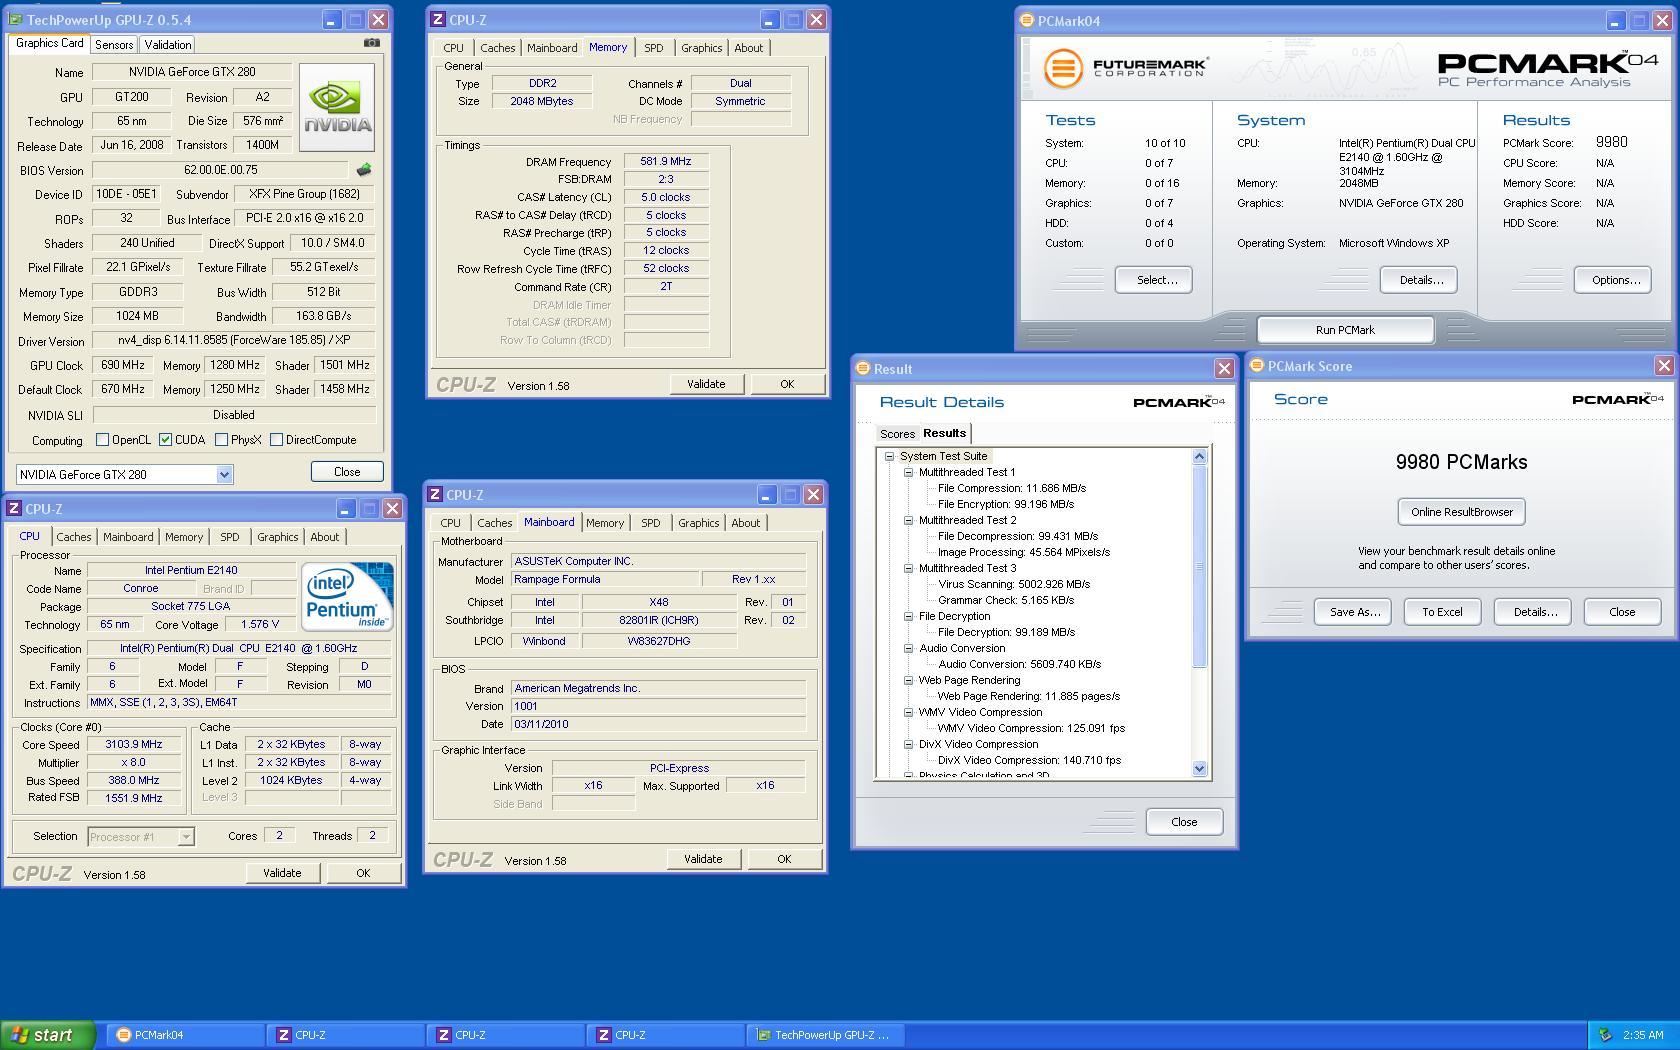Collapse the Audio Conversion node
This screenshot has height=1050, width=1680.
coord(908,648)
